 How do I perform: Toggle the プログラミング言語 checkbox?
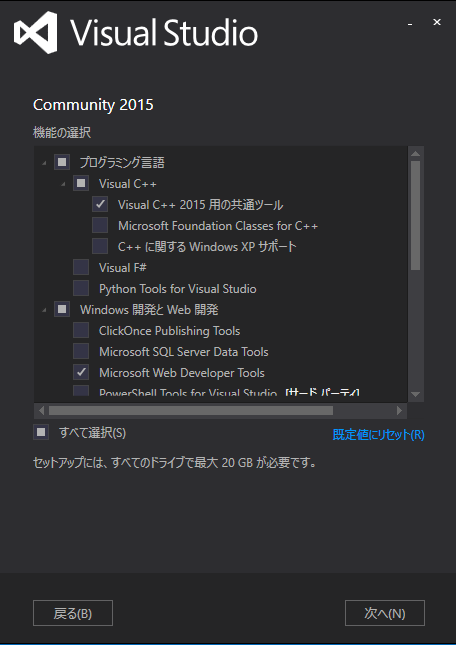pyautogui.click(x=62, y=162)
